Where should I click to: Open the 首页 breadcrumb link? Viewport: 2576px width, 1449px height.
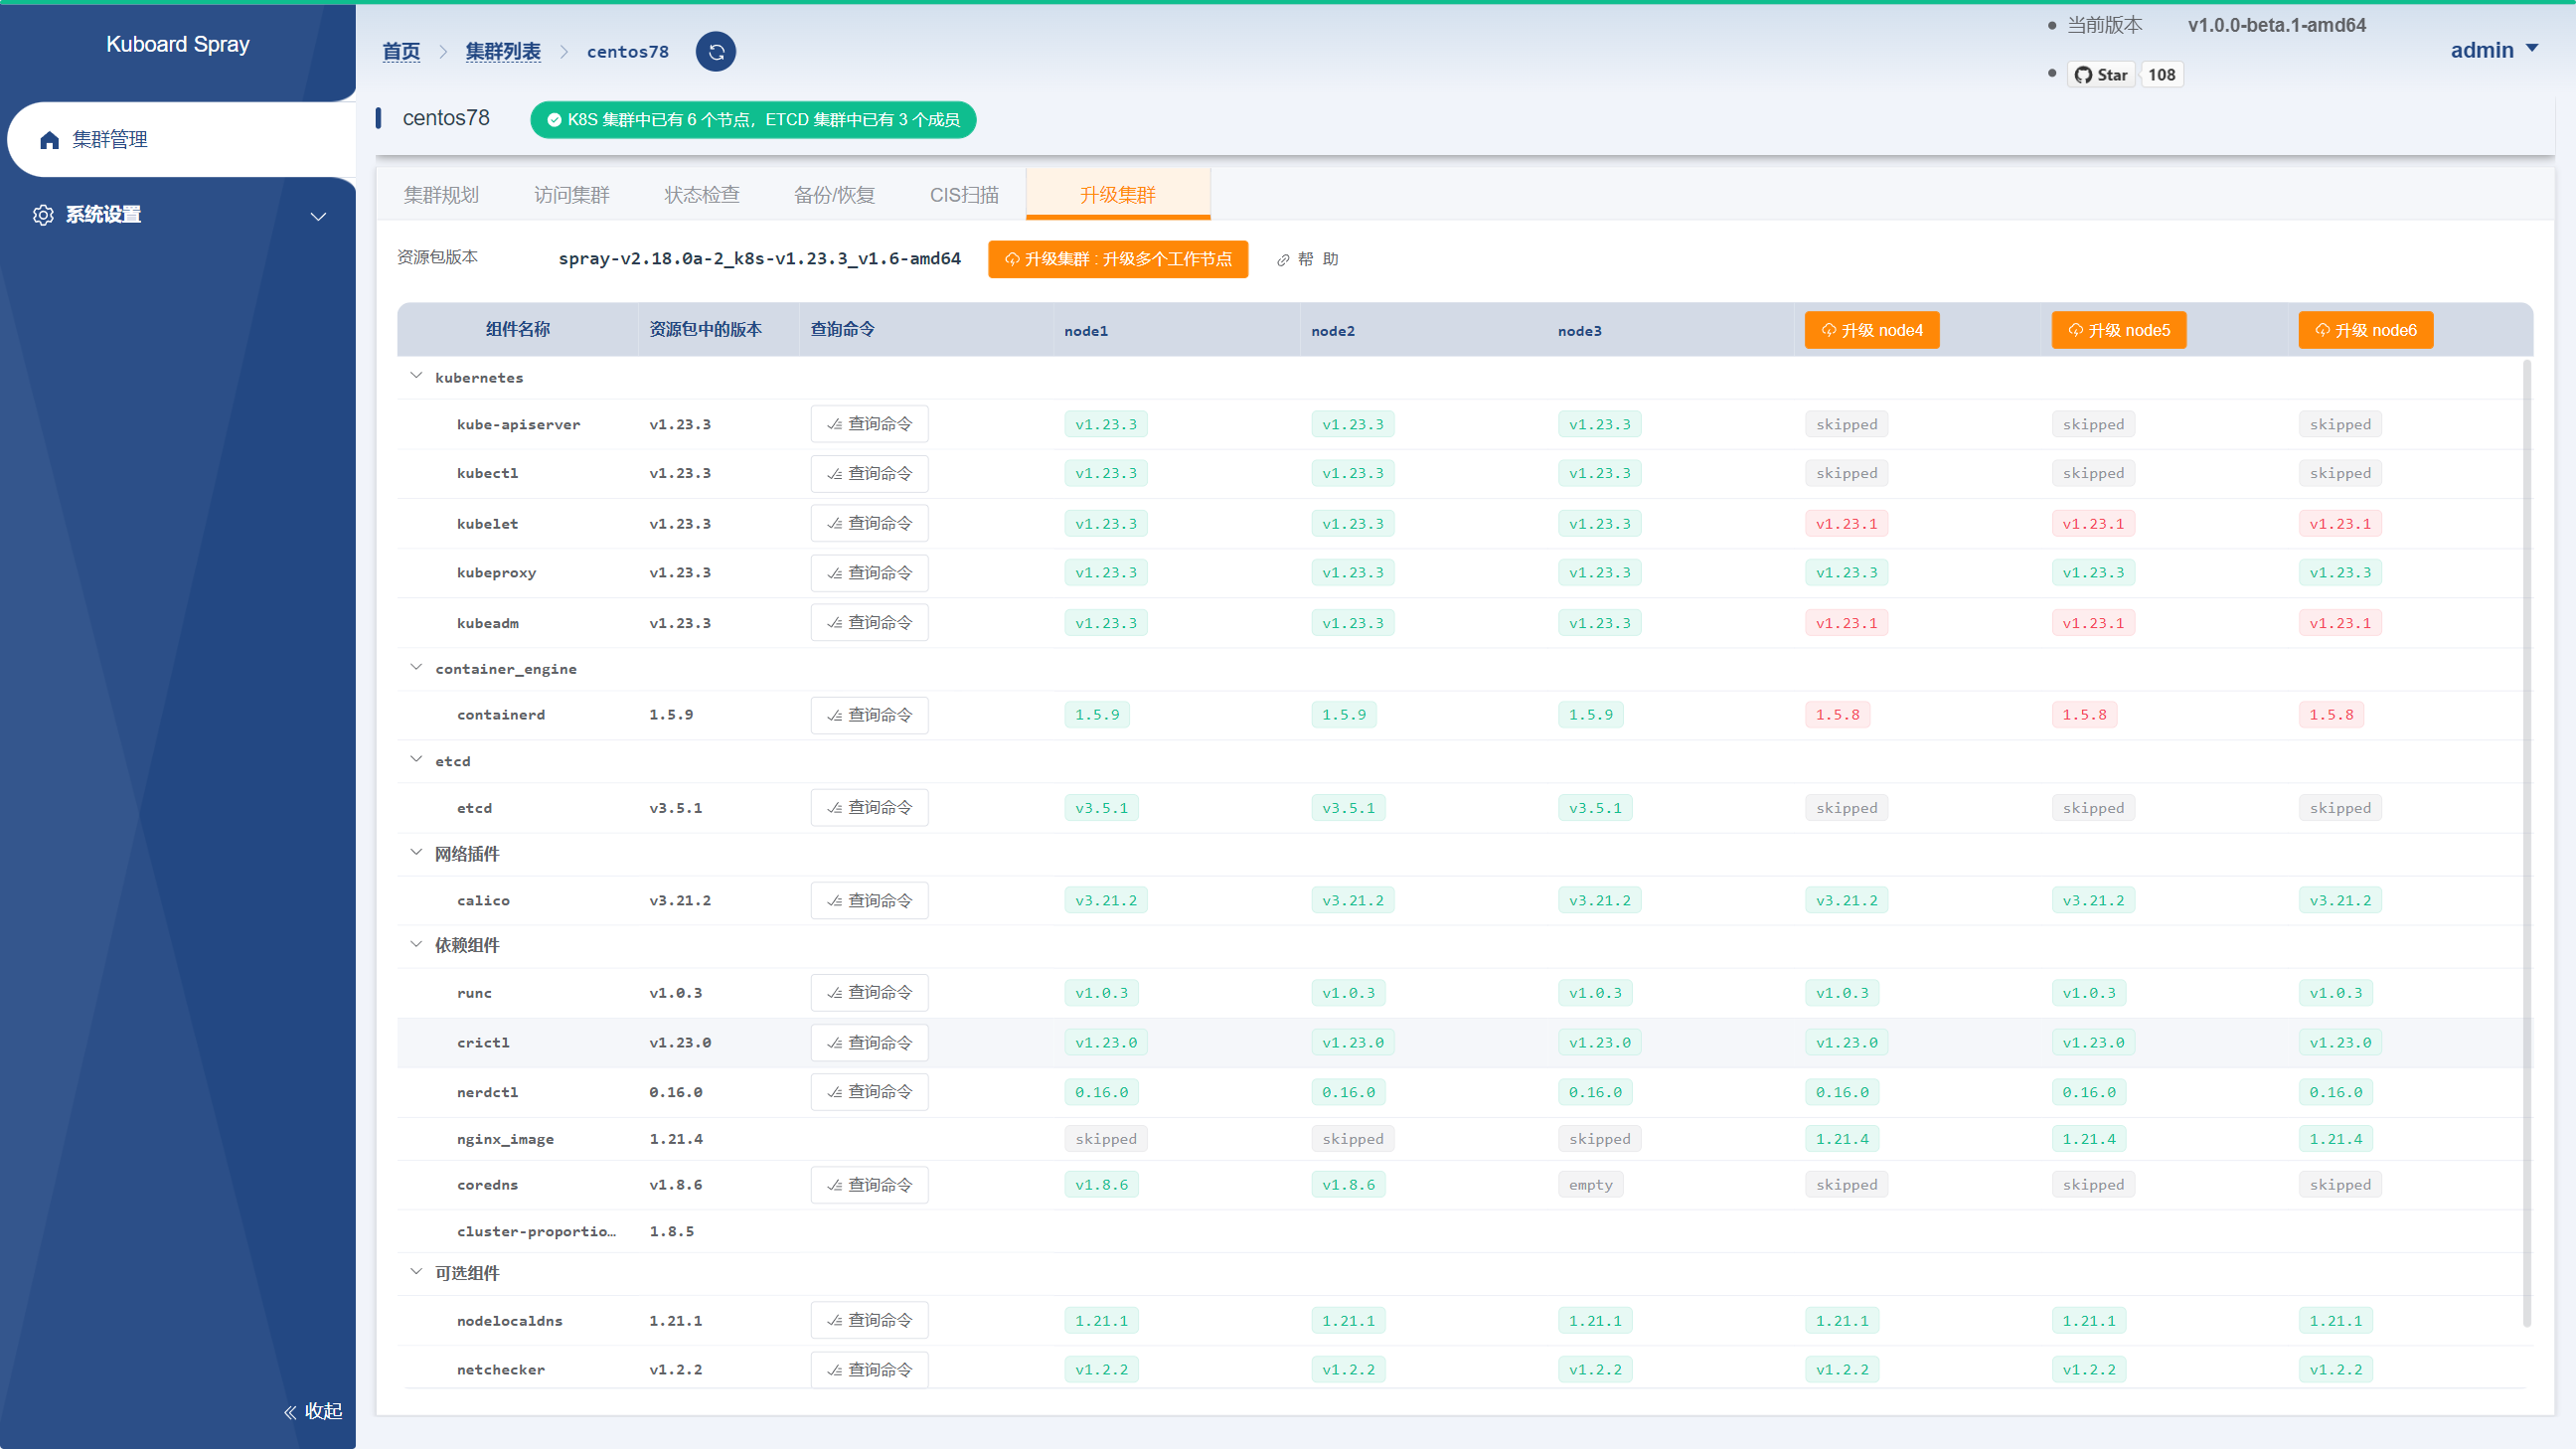pyautogui.click(x=401, y=52)
